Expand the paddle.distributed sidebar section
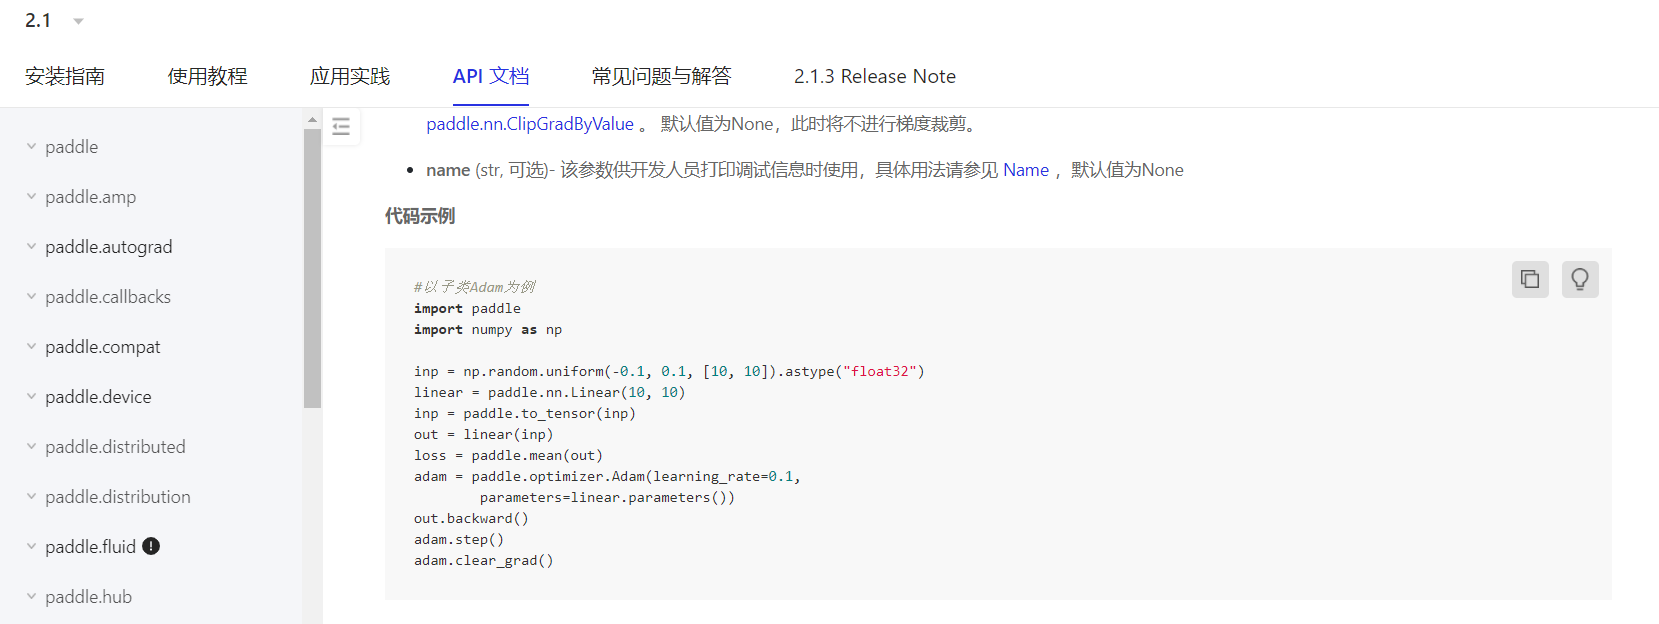The width and height of the screenshot is (1659, 624). [31, 447]
